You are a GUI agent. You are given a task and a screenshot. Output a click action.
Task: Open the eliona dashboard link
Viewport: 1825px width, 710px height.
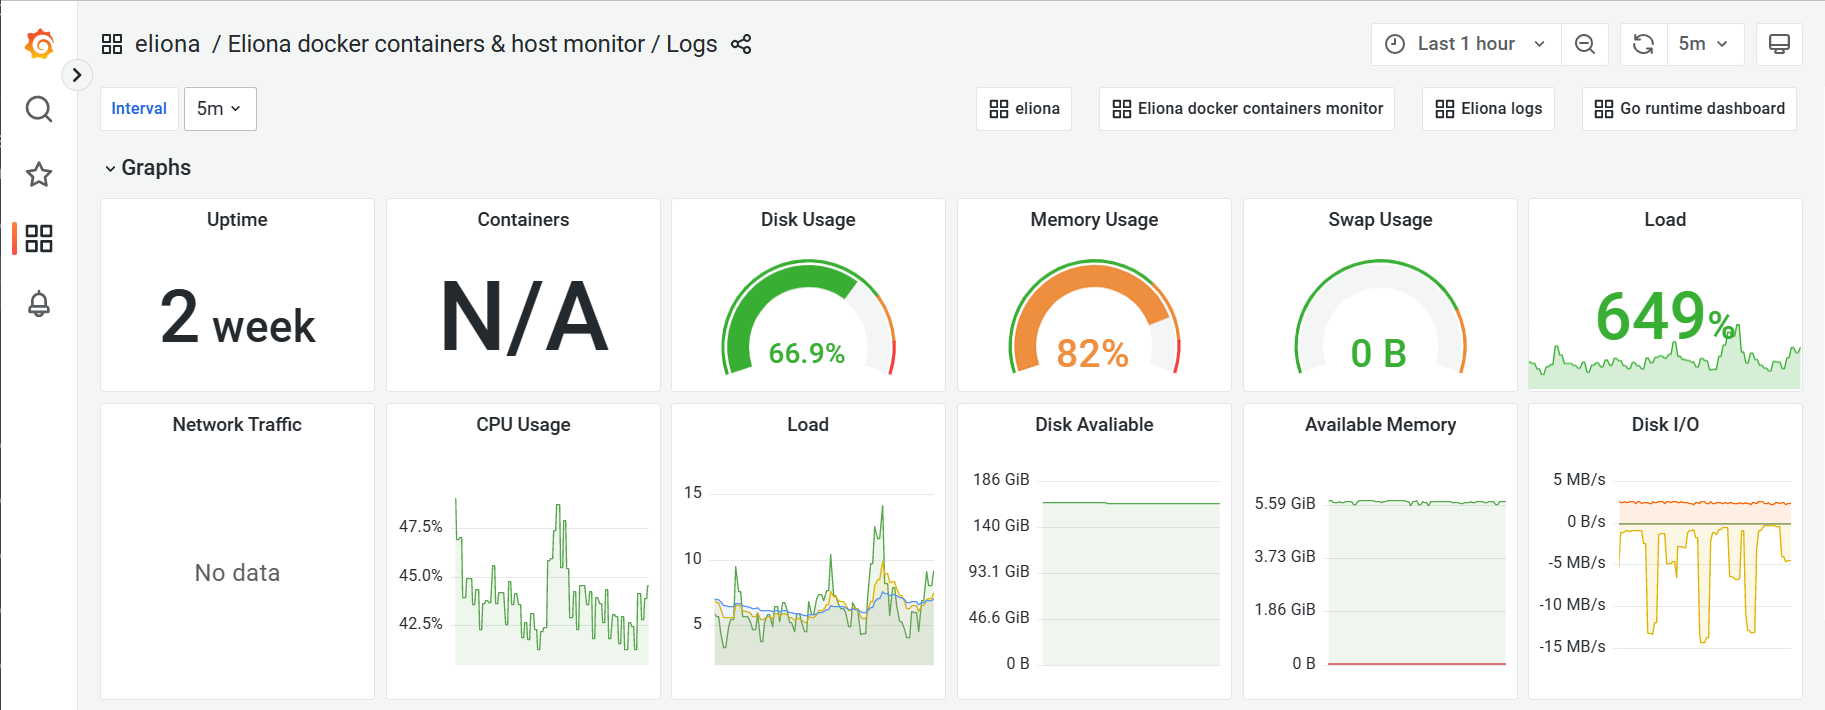tap(1024, 109)
